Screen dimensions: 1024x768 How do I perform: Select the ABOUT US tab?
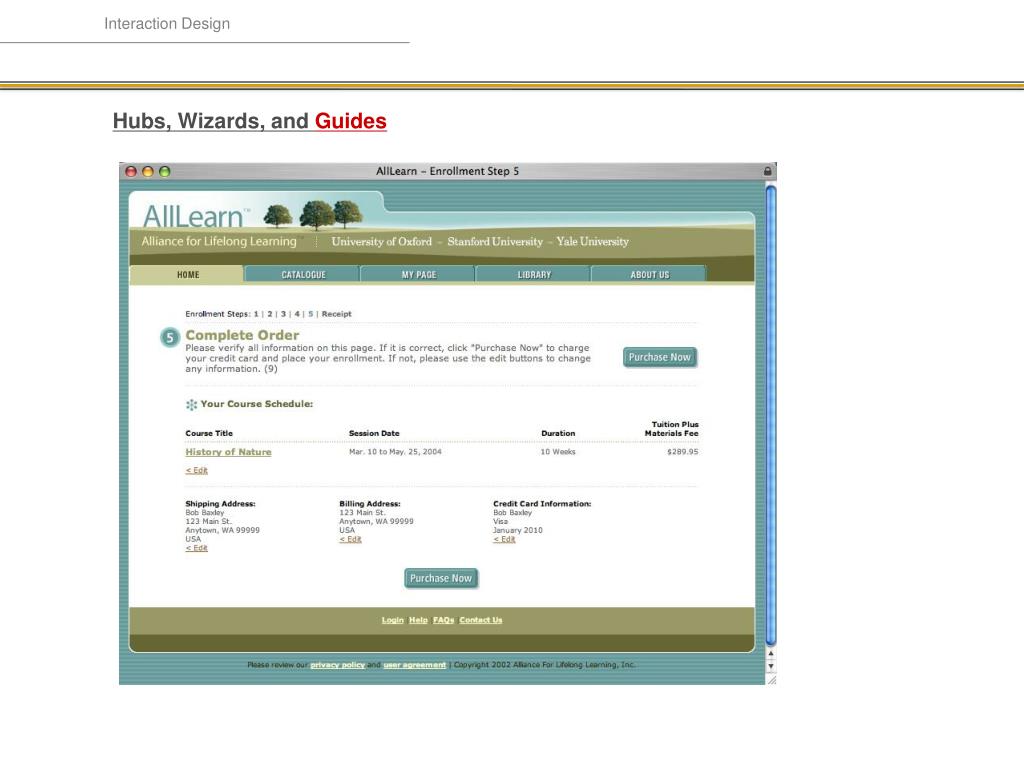649,275
